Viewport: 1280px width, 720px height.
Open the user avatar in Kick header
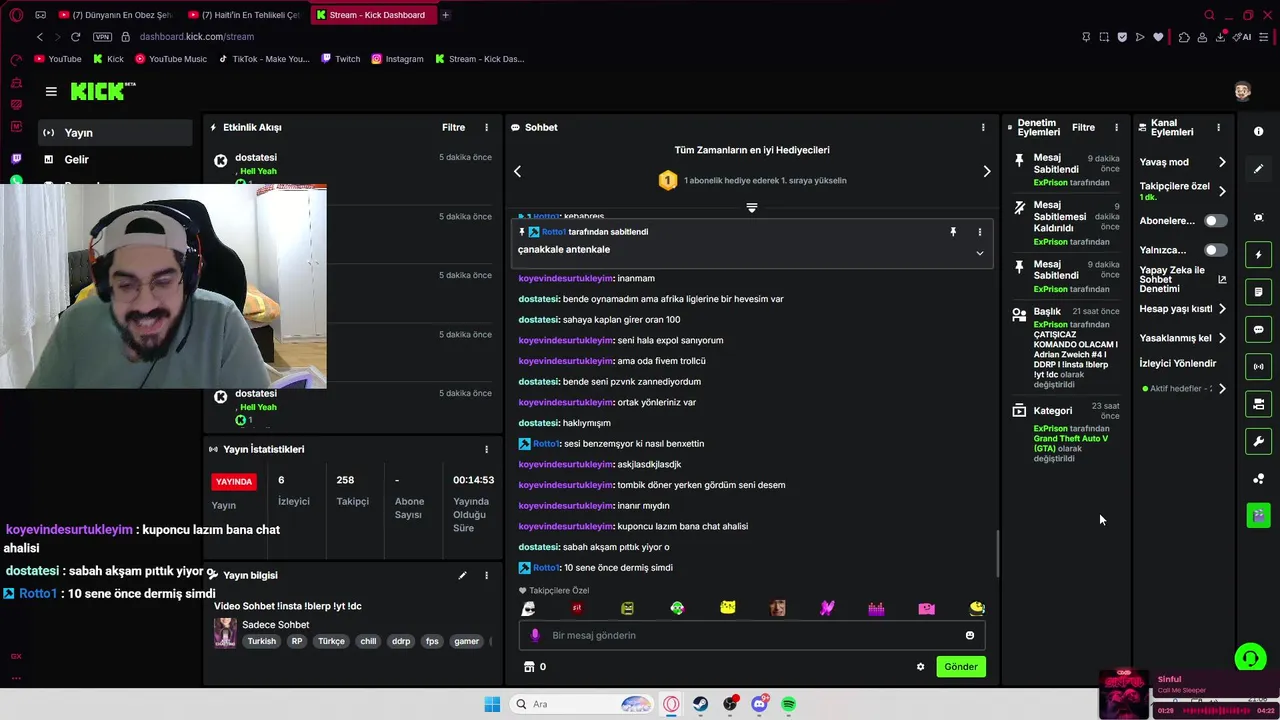click(x=1242, y=91)
